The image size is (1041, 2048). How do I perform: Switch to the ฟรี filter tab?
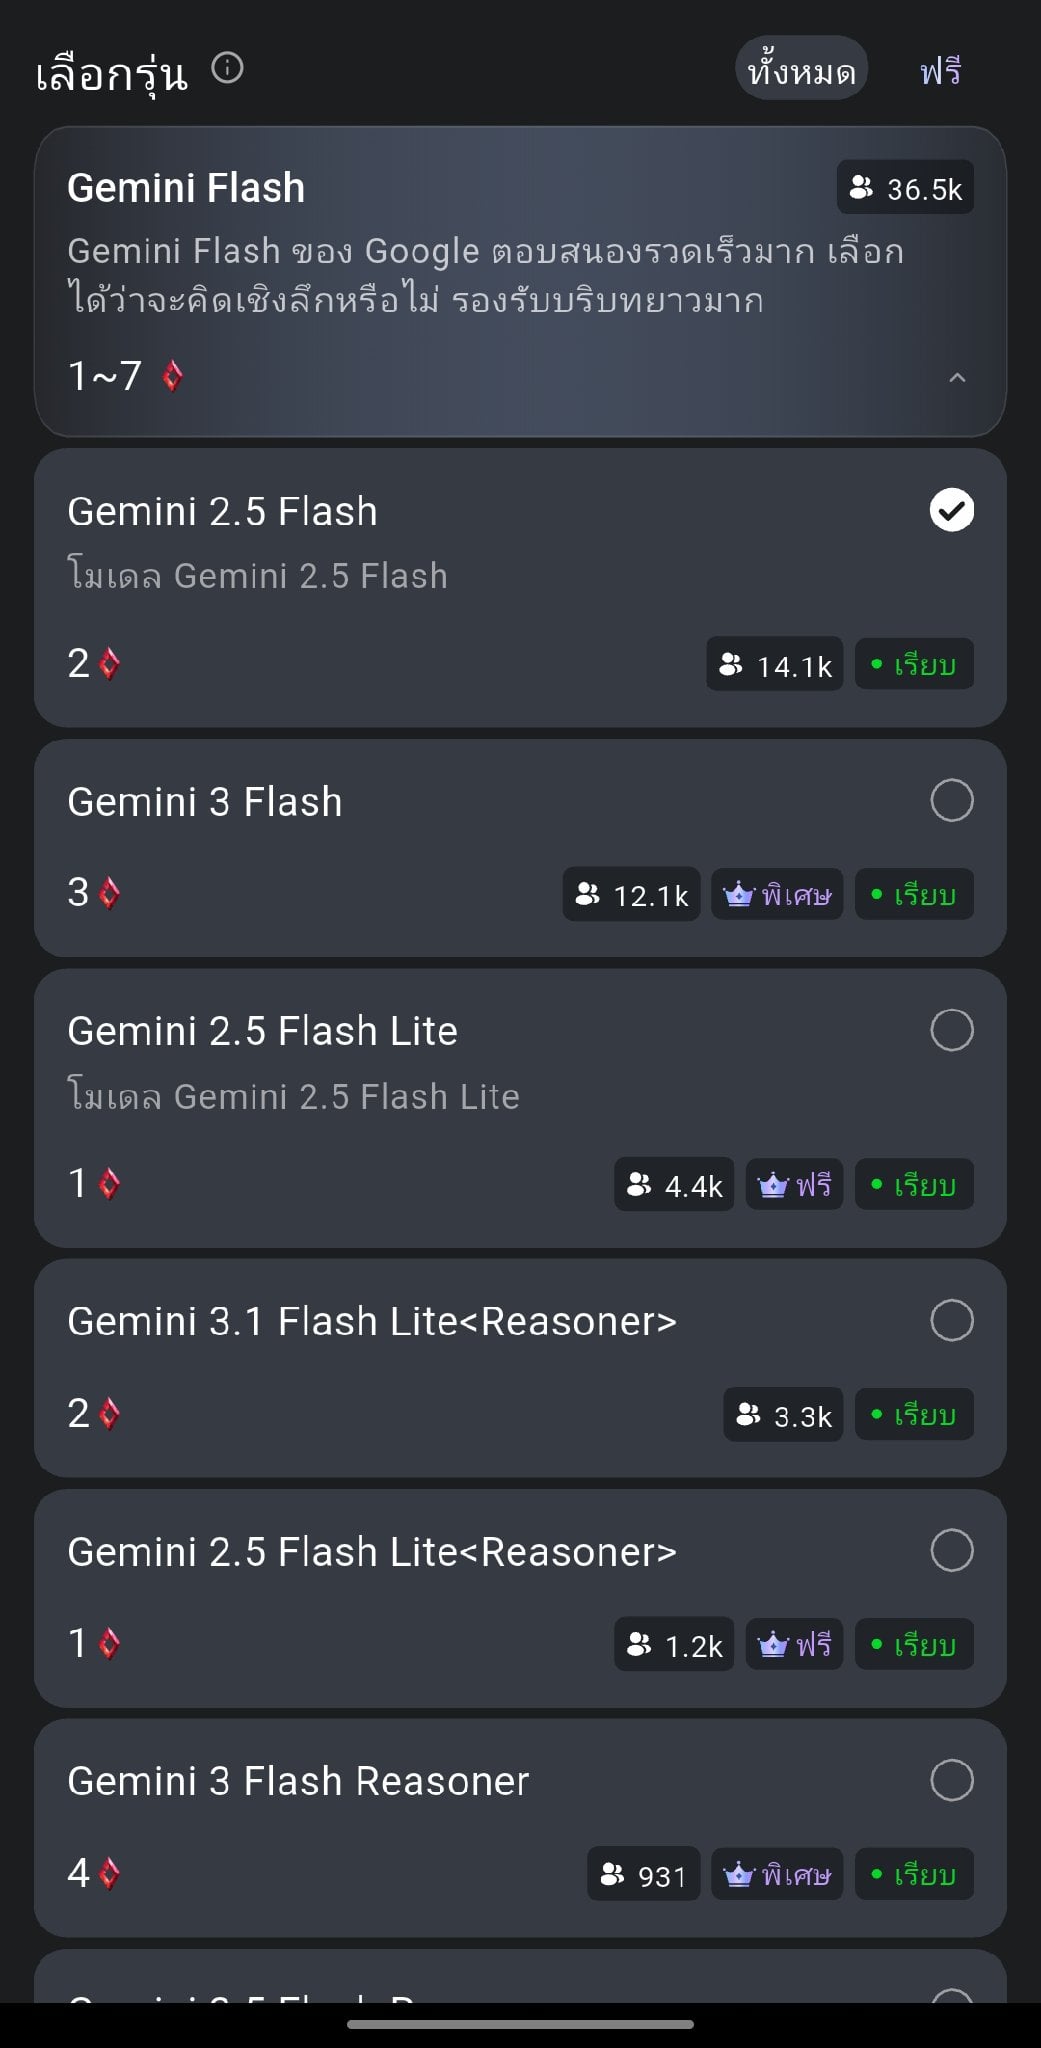[940, 69]
